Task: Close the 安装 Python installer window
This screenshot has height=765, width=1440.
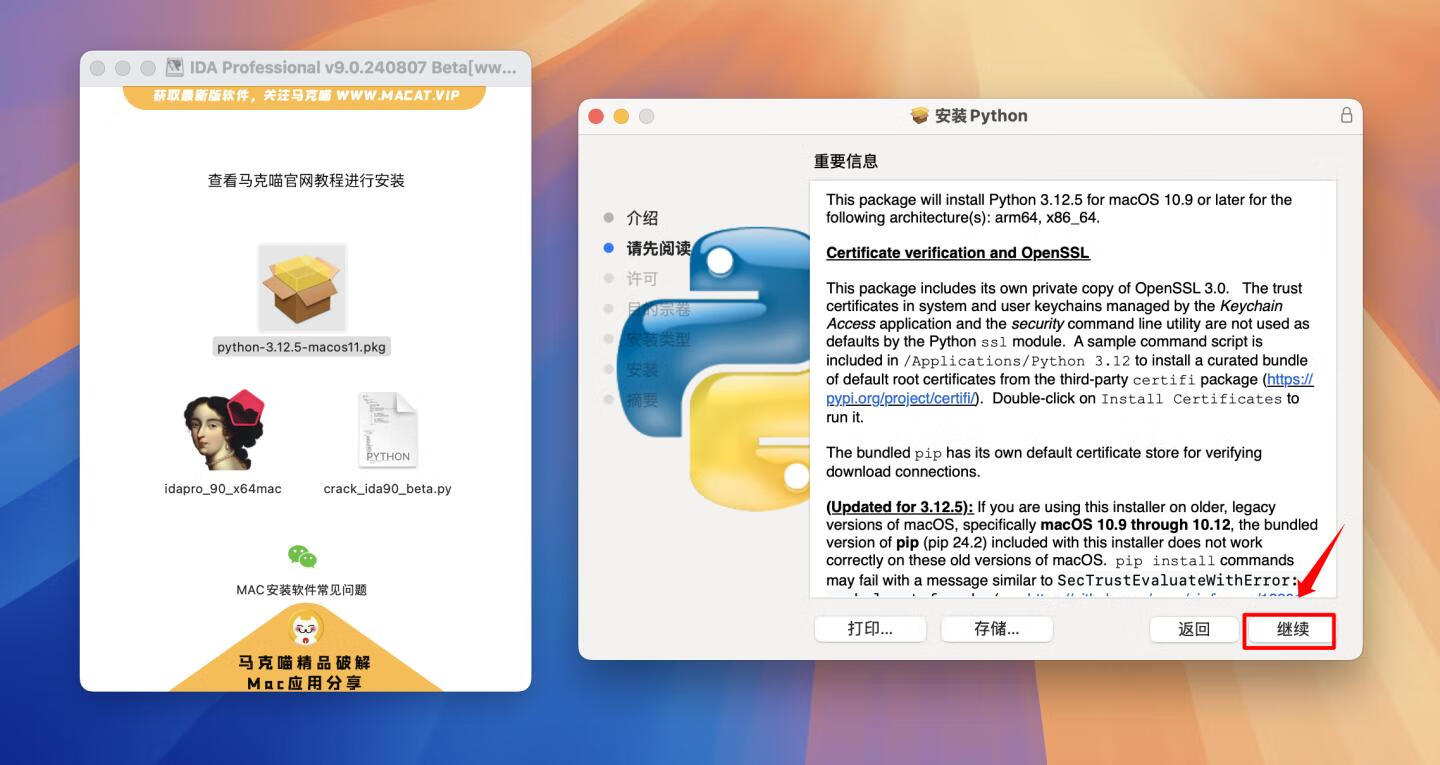Action: click(x=596, y=116)
